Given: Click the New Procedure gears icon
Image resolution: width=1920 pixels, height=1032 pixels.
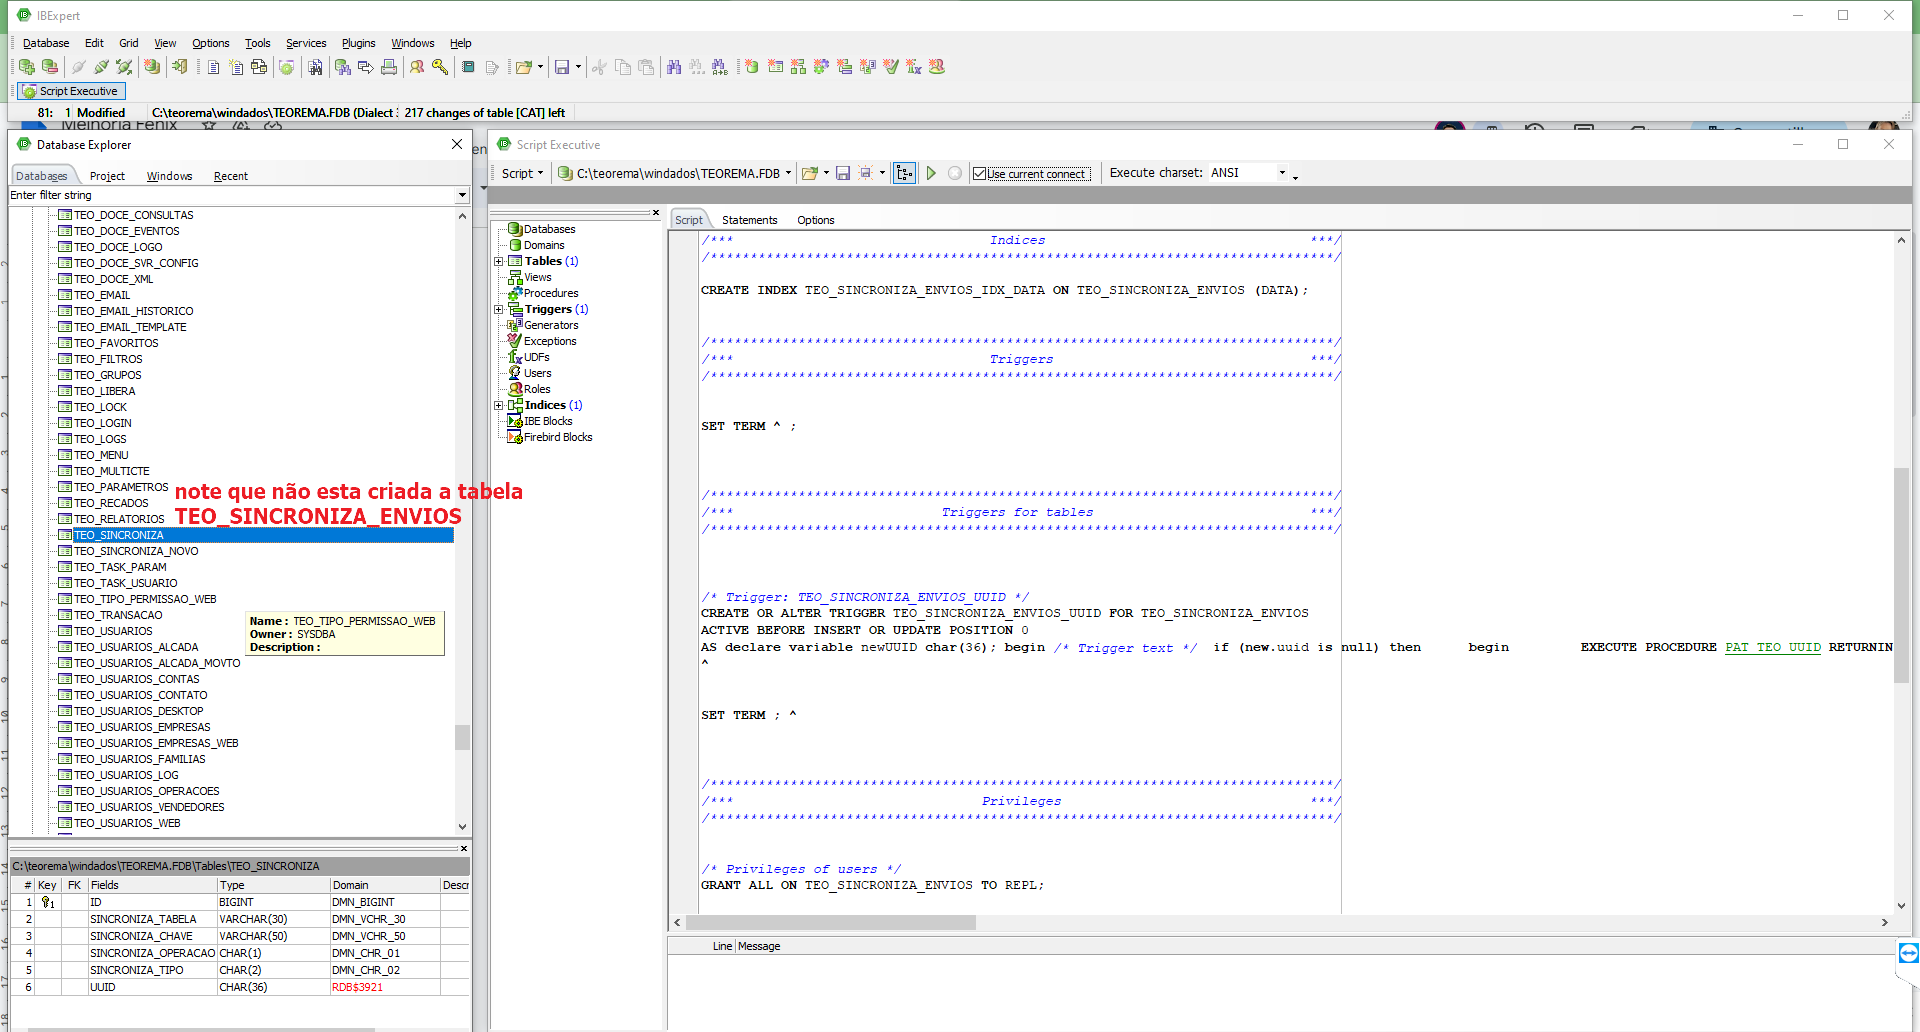Looking at the screenshot, I should point(821,67).
